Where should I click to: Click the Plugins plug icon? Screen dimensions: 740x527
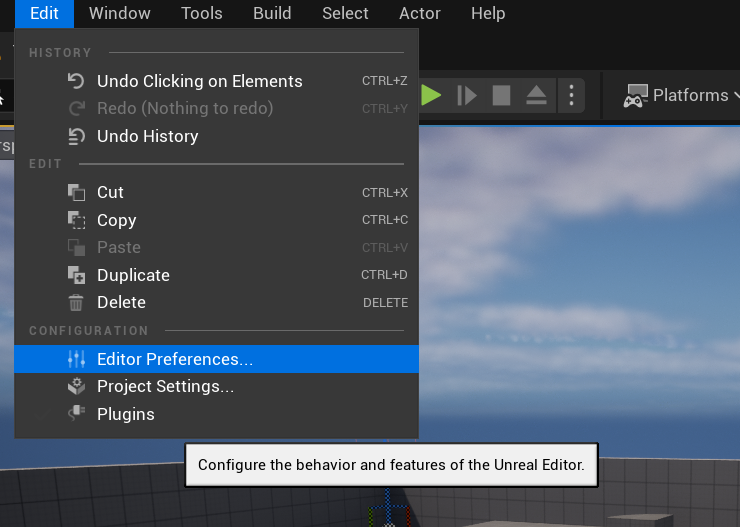[x=76, y=414]
